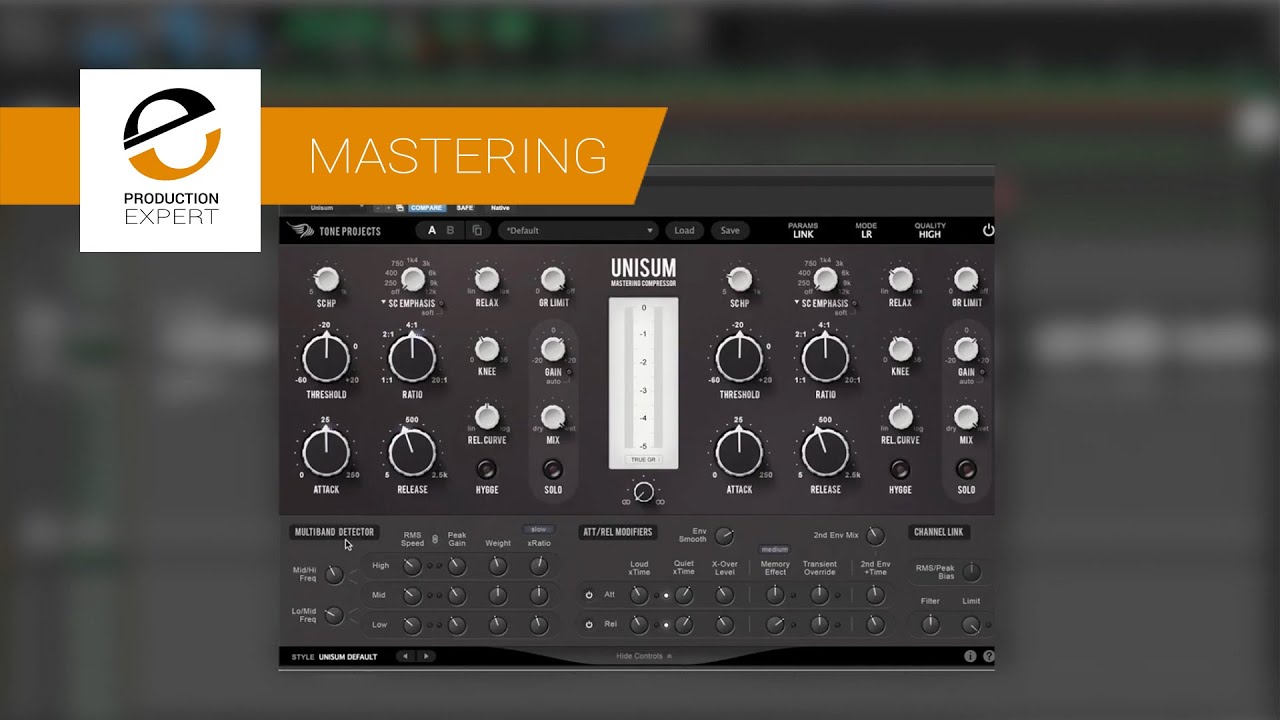Click the left RELEASE knob
1280x720 pixels.
click(412, 453)
